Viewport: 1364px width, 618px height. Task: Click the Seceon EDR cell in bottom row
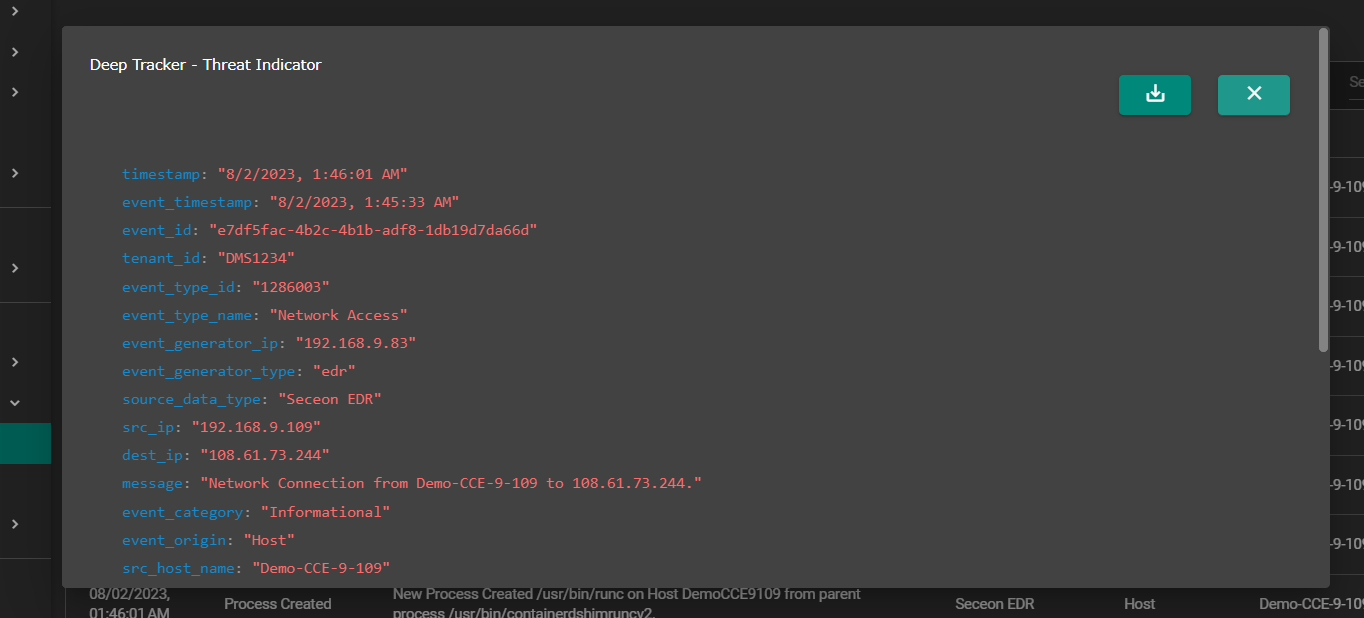994,604
